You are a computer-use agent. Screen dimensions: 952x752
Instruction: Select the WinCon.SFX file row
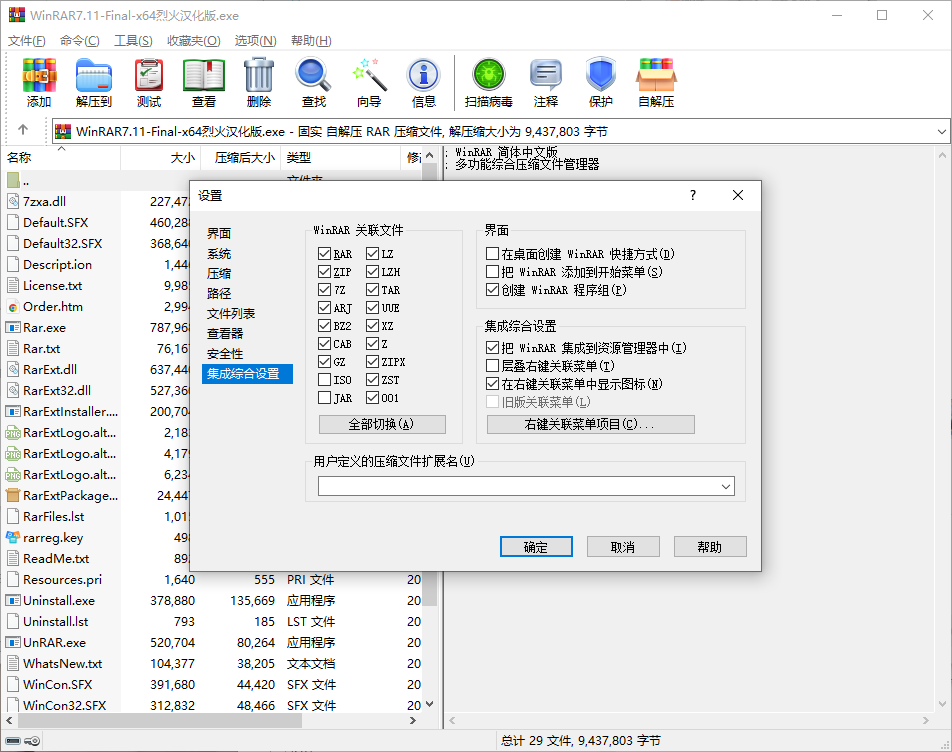pyautogui.click(x=212, y=685)
